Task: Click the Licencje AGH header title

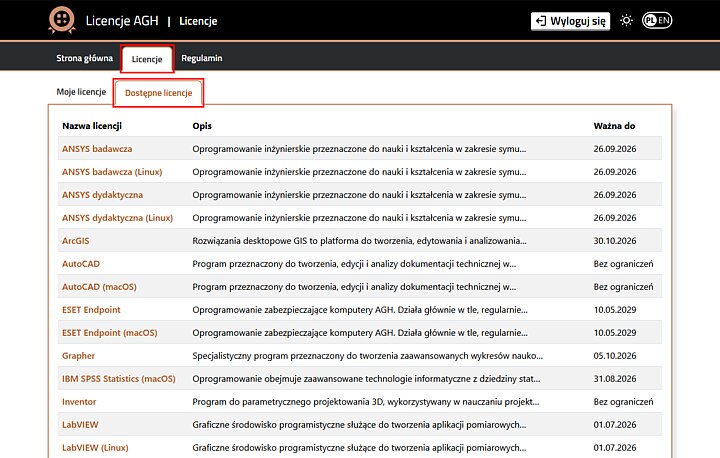Action: (122, 21)
